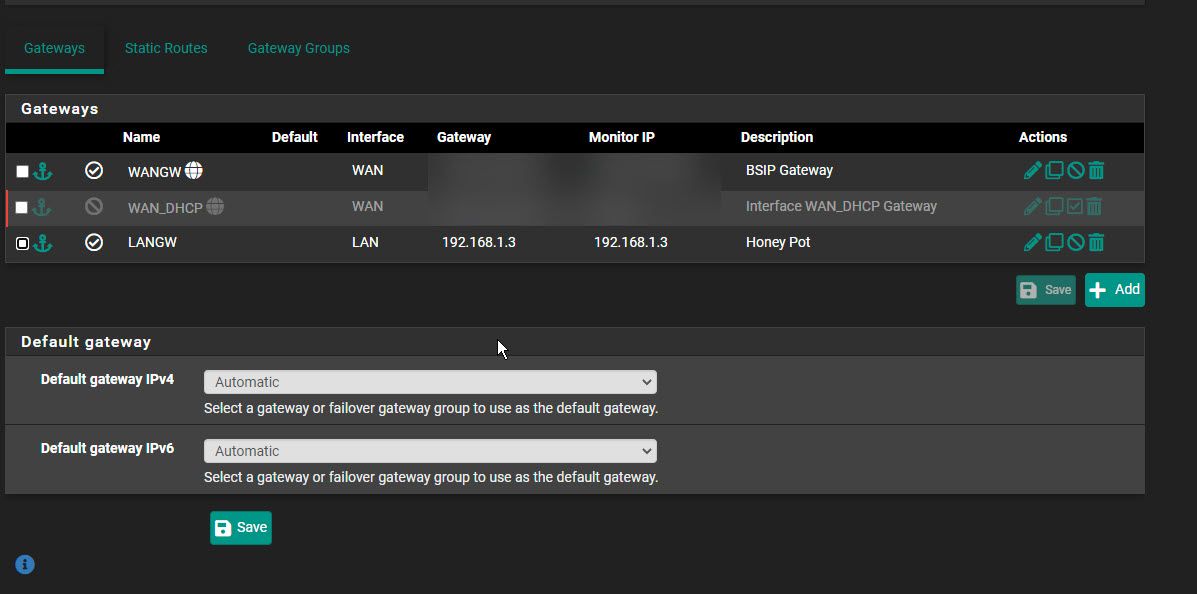Image resolution: width=1197 pixels, height=594 pixels.
Task: Click the Description column header
Action: 777,137
